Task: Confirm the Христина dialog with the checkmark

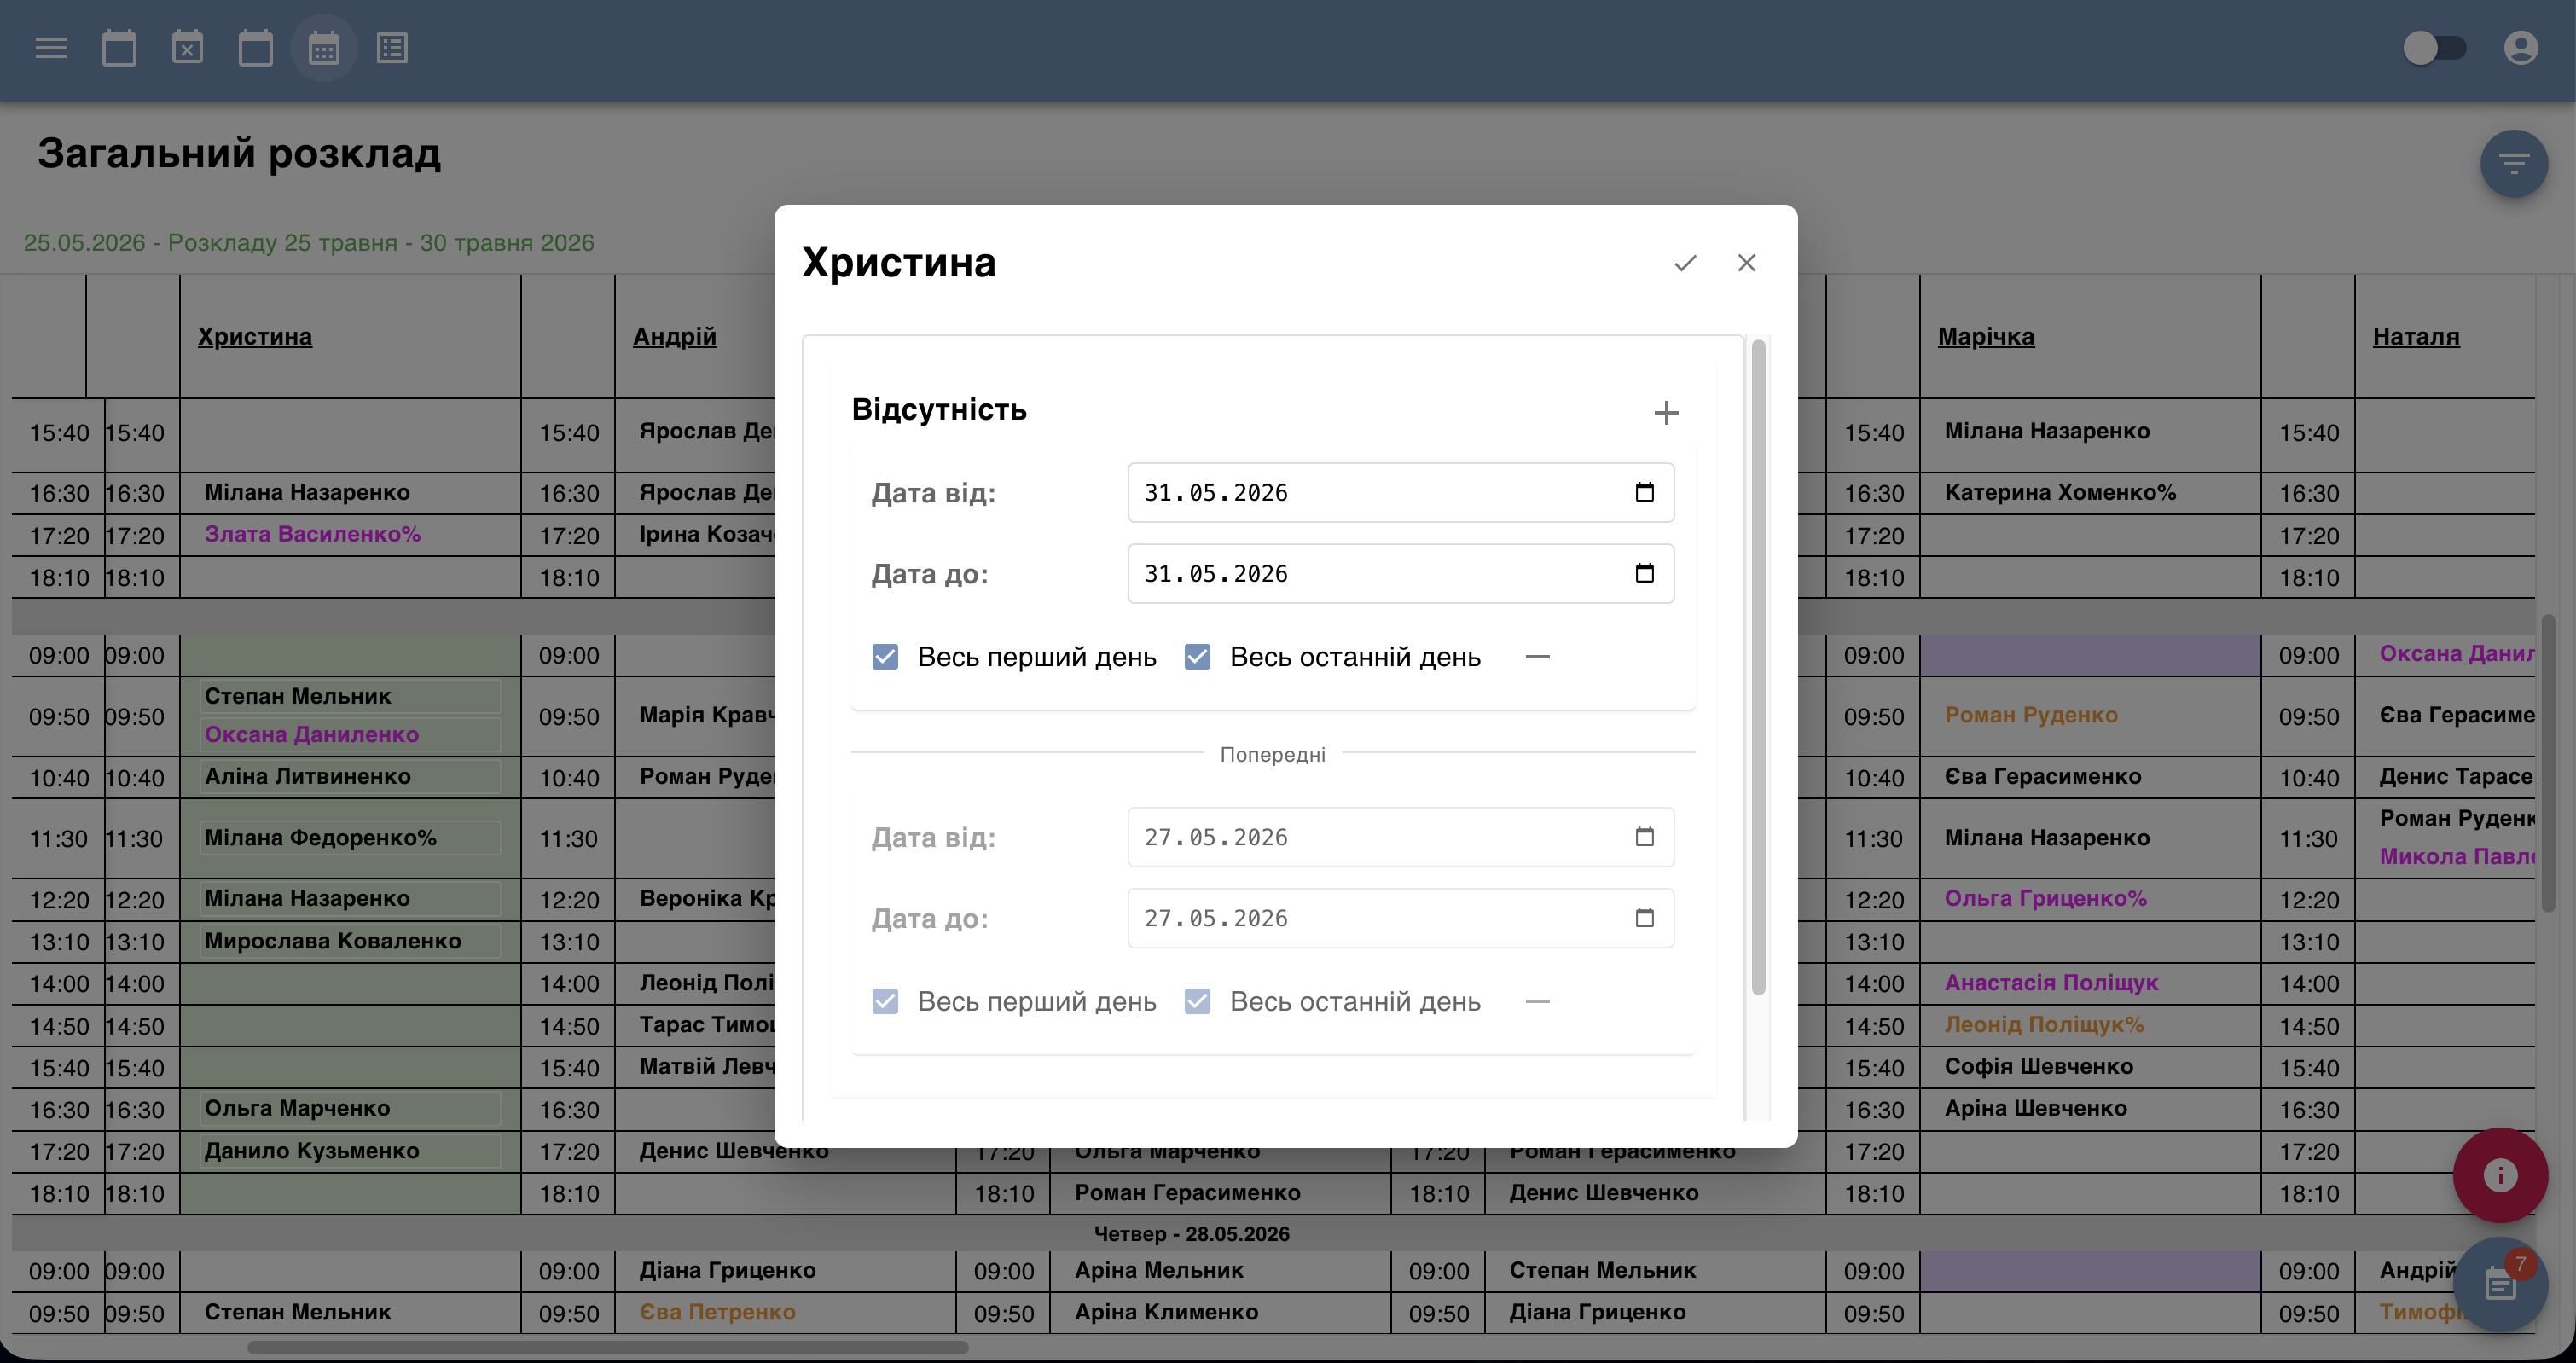Action: click(1685, 262)
